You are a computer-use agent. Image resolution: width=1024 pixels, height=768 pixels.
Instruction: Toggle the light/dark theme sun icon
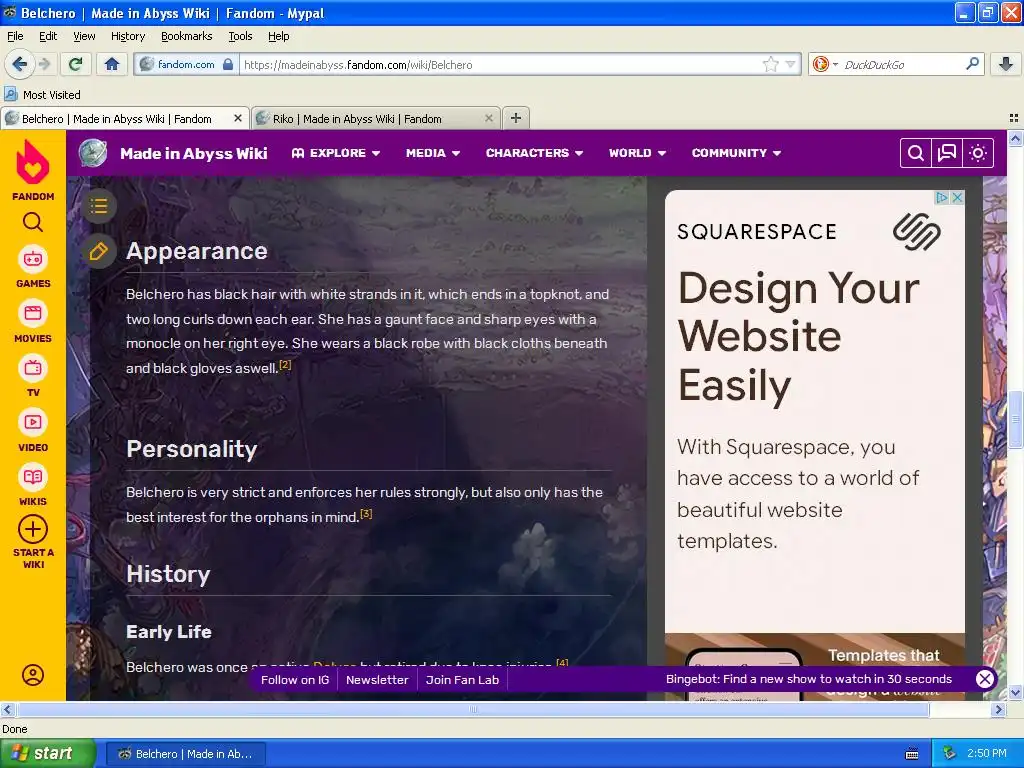coord(978,153)
